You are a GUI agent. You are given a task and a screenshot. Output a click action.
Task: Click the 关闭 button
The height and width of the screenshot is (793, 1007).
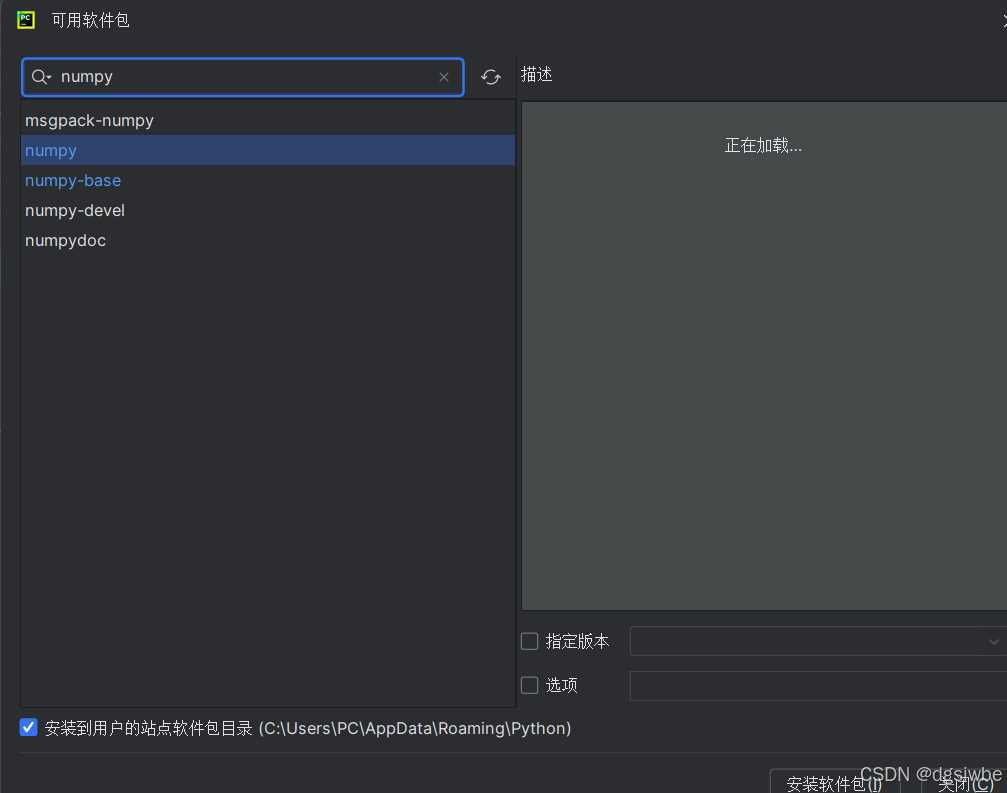coord(962,784)
